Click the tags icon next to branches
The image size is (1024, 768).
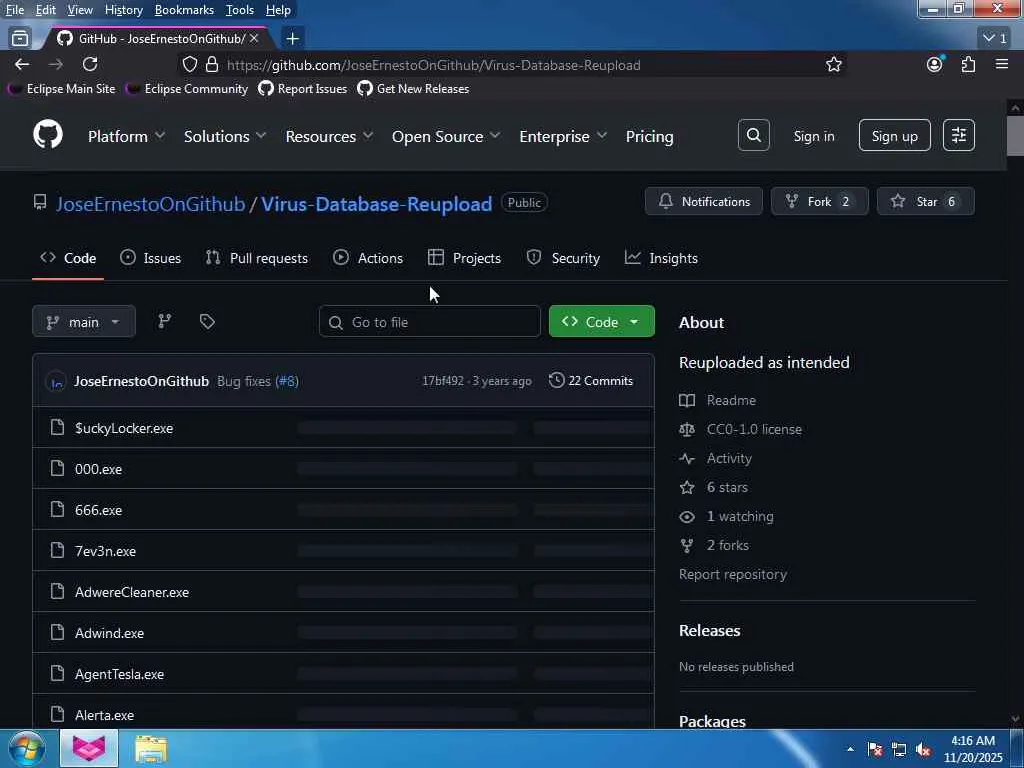(x=207, y=321)
